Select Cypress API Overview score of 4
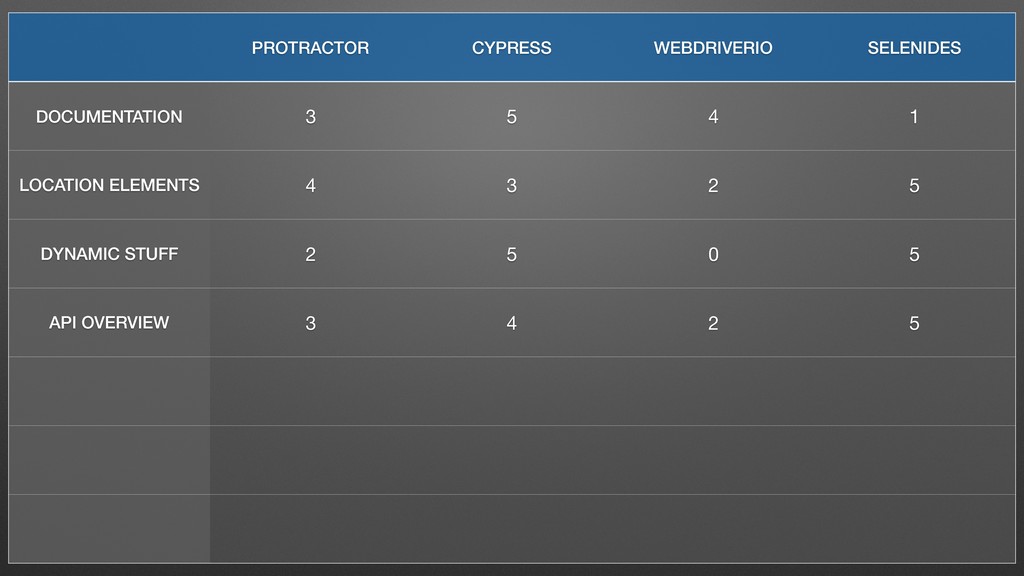This screenshot has width=1024, height=576. click(511, 323)
